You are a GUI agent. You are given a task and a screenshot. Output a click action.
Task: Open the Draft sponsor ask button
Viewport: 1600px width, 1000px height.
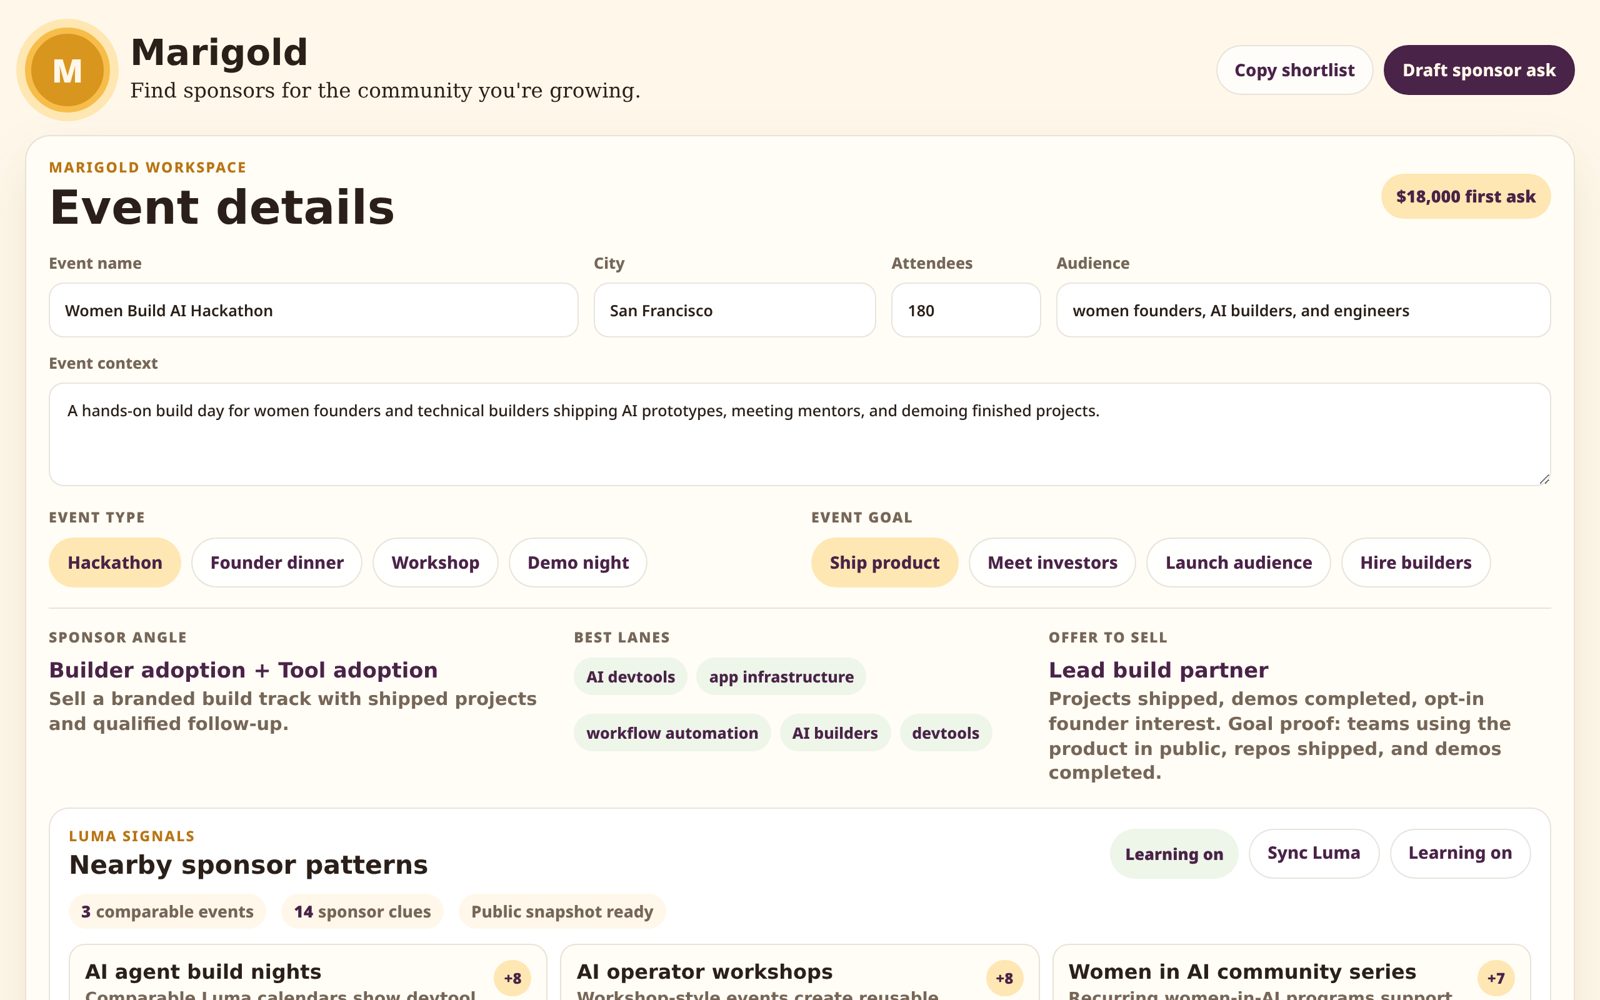point(1479,70)
